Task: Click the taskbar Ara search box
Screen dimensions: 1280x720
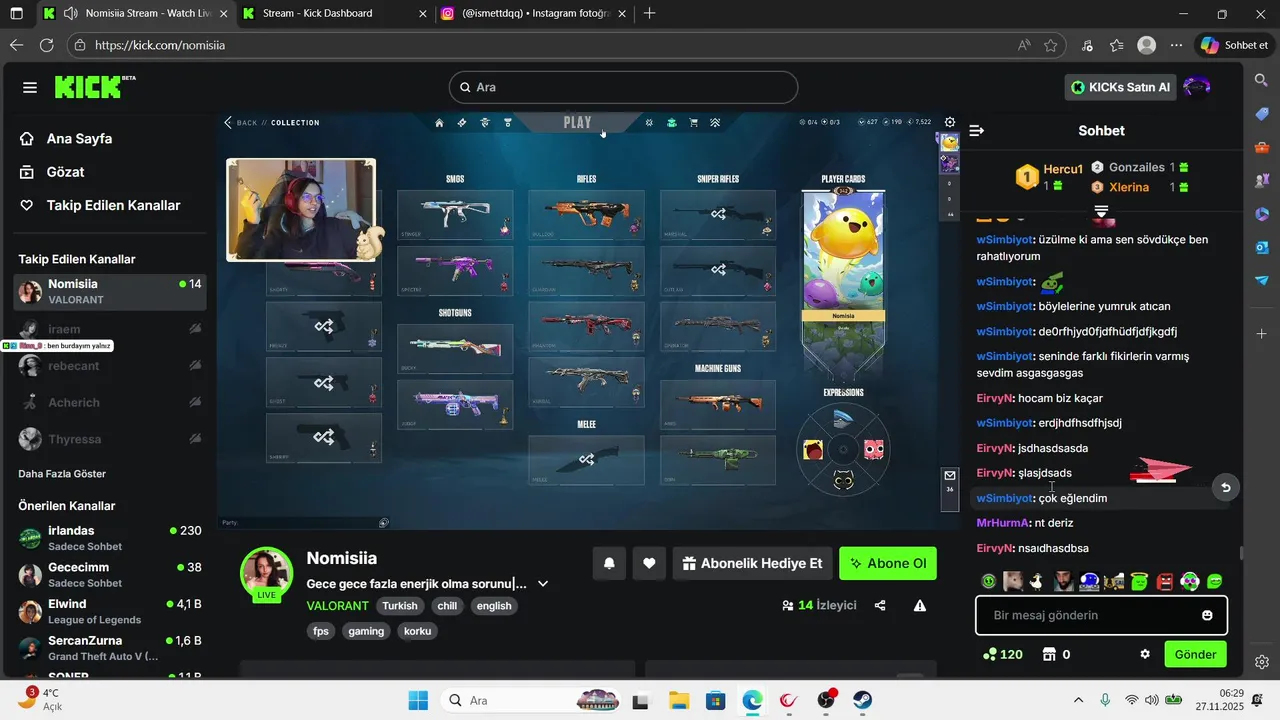Action: click(530, 700)
